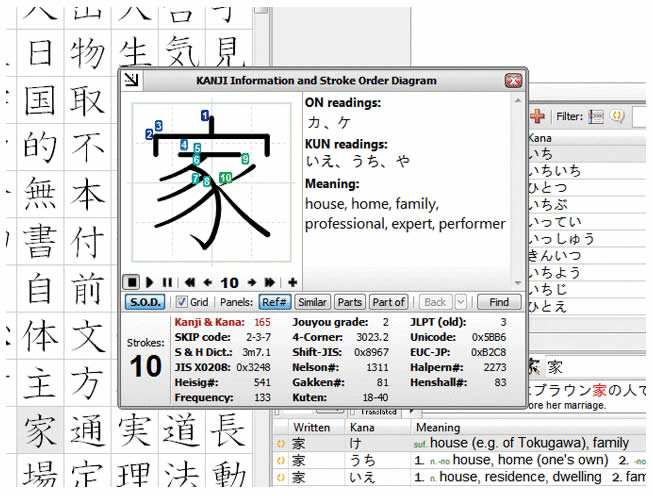
Task: Click the orange speech icon after Filter
Action: (616, 116)
